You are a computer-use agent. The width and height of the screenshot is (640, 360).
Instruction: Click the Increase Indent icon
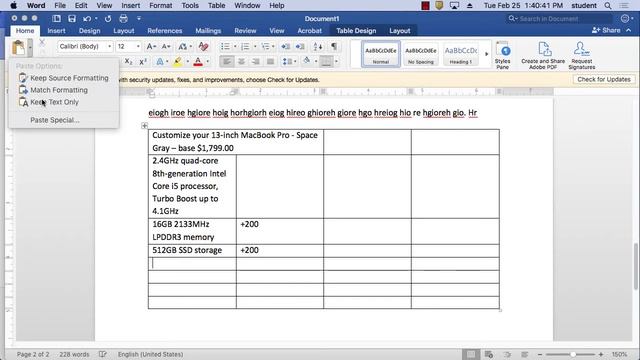point(300,47)
